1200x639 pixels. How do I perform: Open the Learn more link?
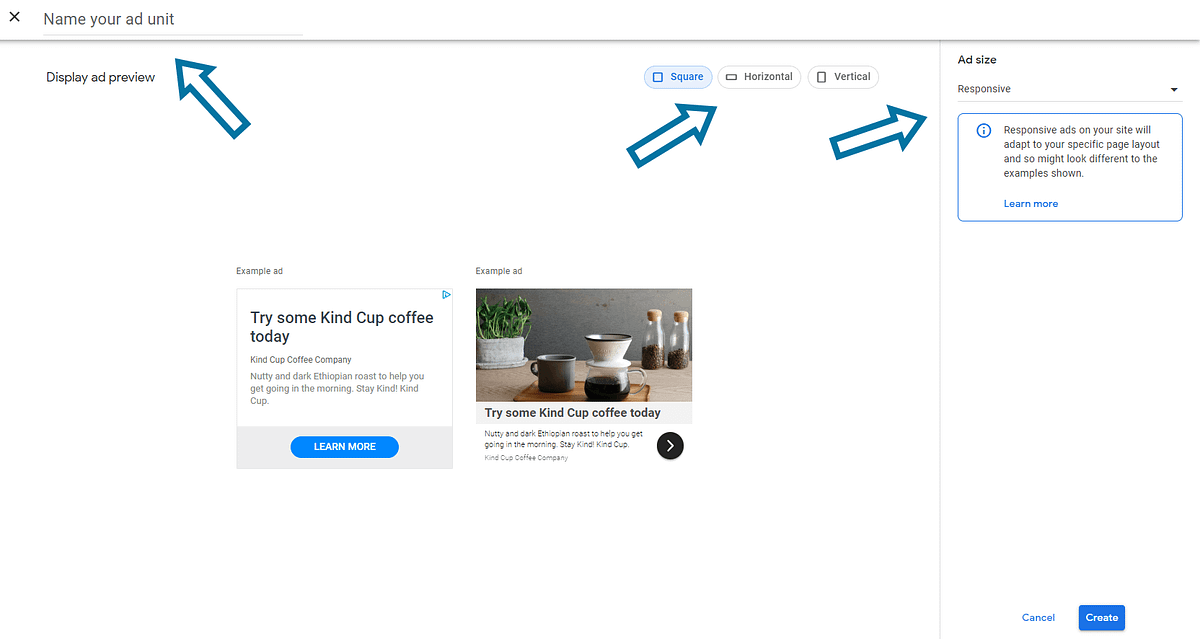(1030, 203)
